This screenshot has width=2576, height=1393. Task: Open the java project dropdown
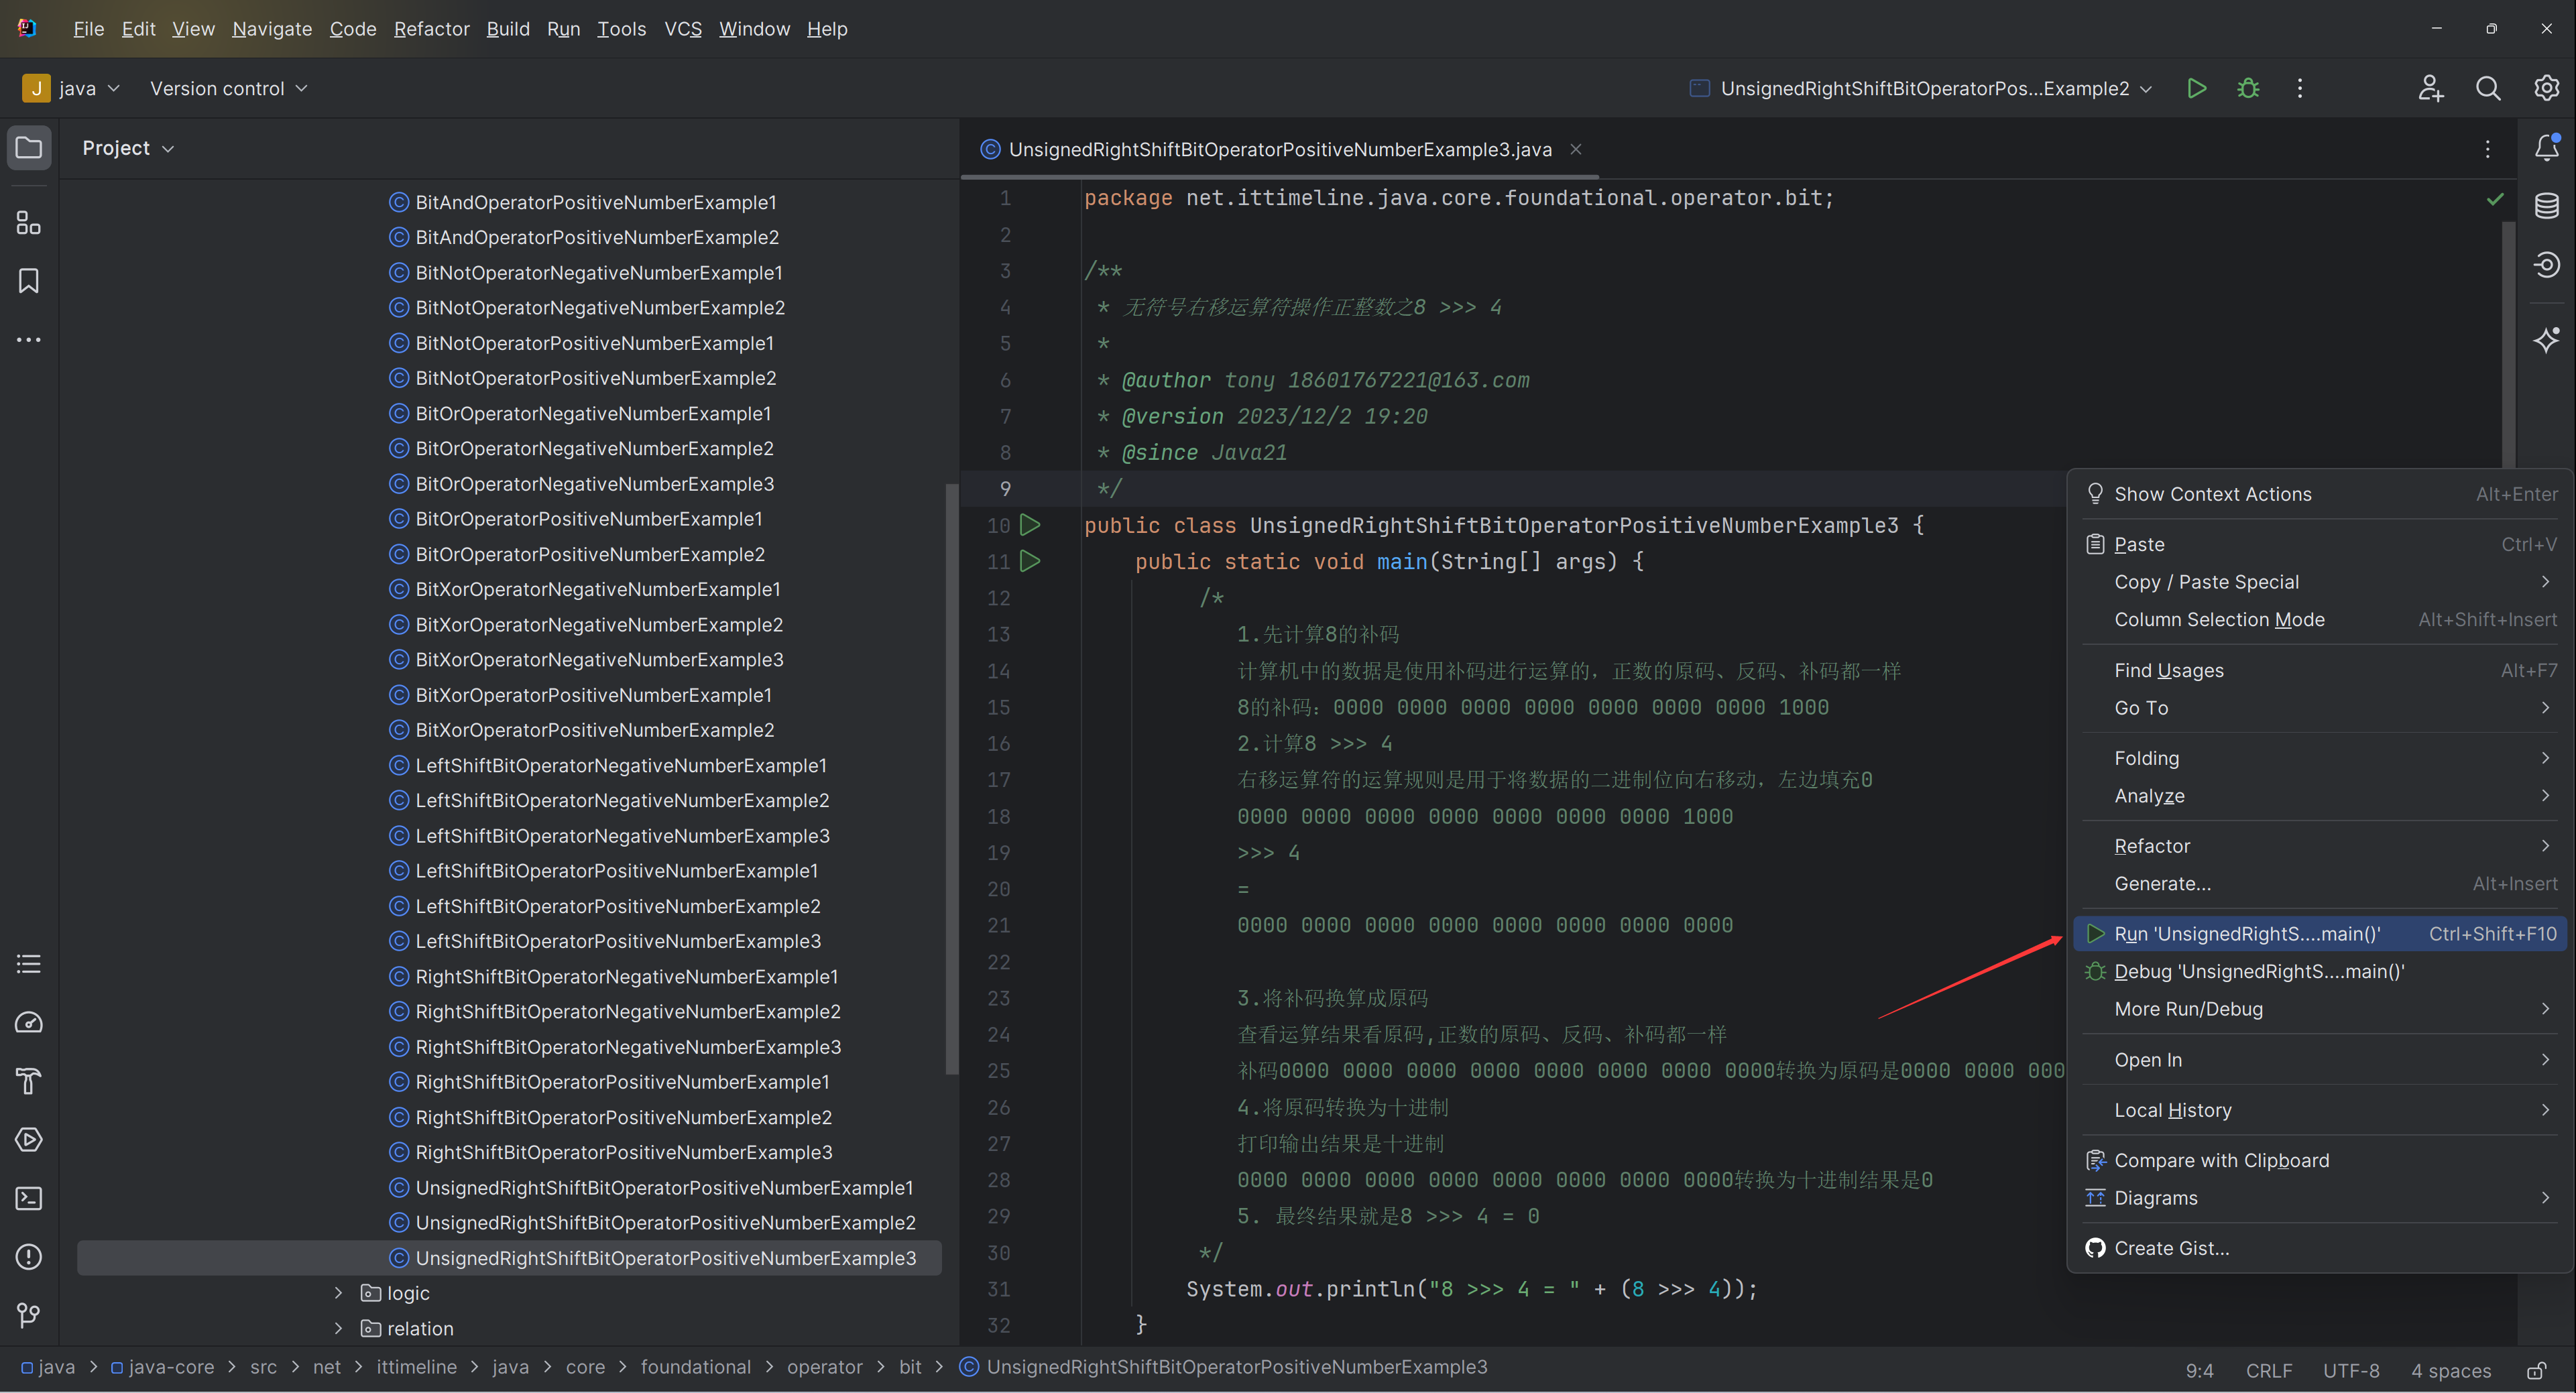(x=71, y=88)
